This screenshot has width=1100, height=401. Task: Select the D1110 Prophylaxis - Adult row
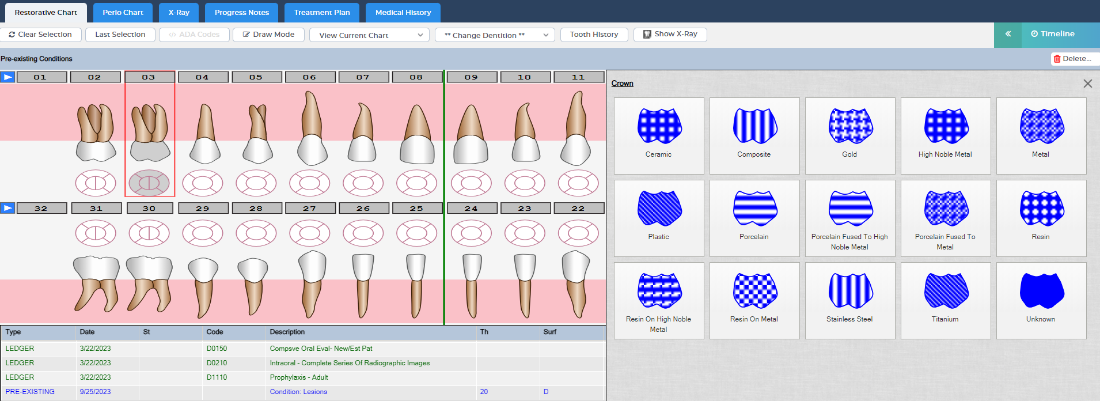tap(302, 377)
